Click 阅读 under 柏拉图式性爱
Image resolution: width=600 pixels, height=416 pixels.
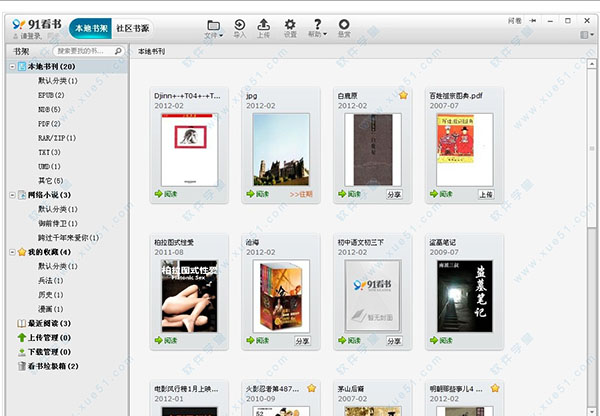pos(166,340)
